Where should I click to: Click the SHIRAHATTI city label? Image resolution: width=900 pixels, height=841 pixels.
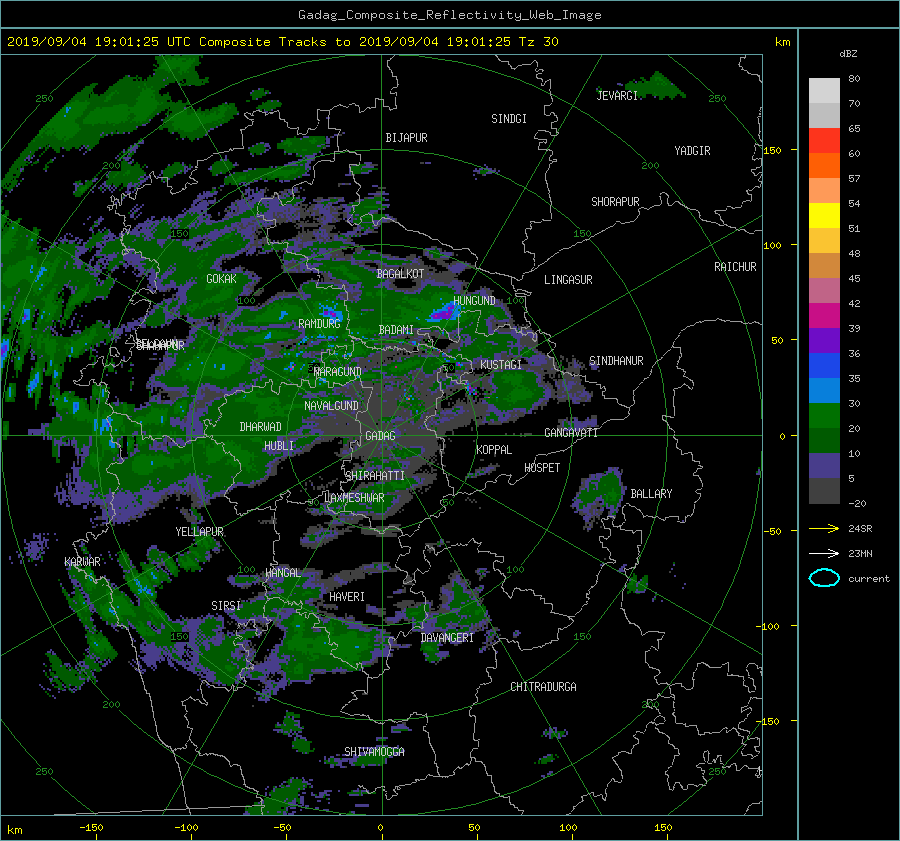(375, 475)
